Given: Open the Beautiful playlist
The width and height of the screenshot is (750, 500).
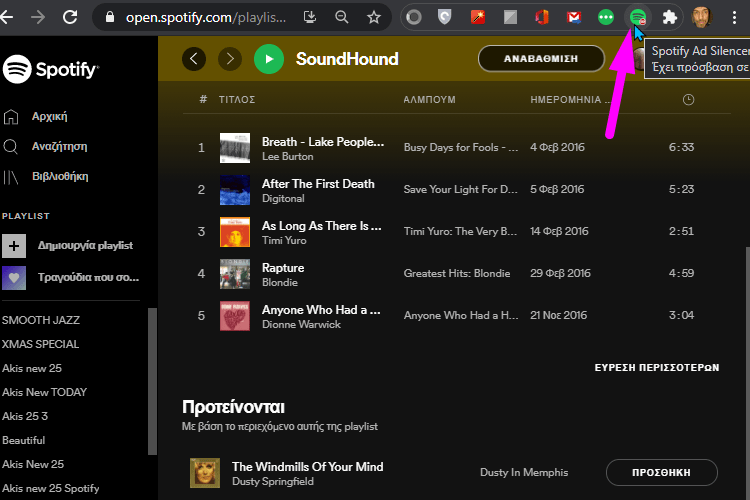Looking at the screenshot, I should [x=23, y=440].
